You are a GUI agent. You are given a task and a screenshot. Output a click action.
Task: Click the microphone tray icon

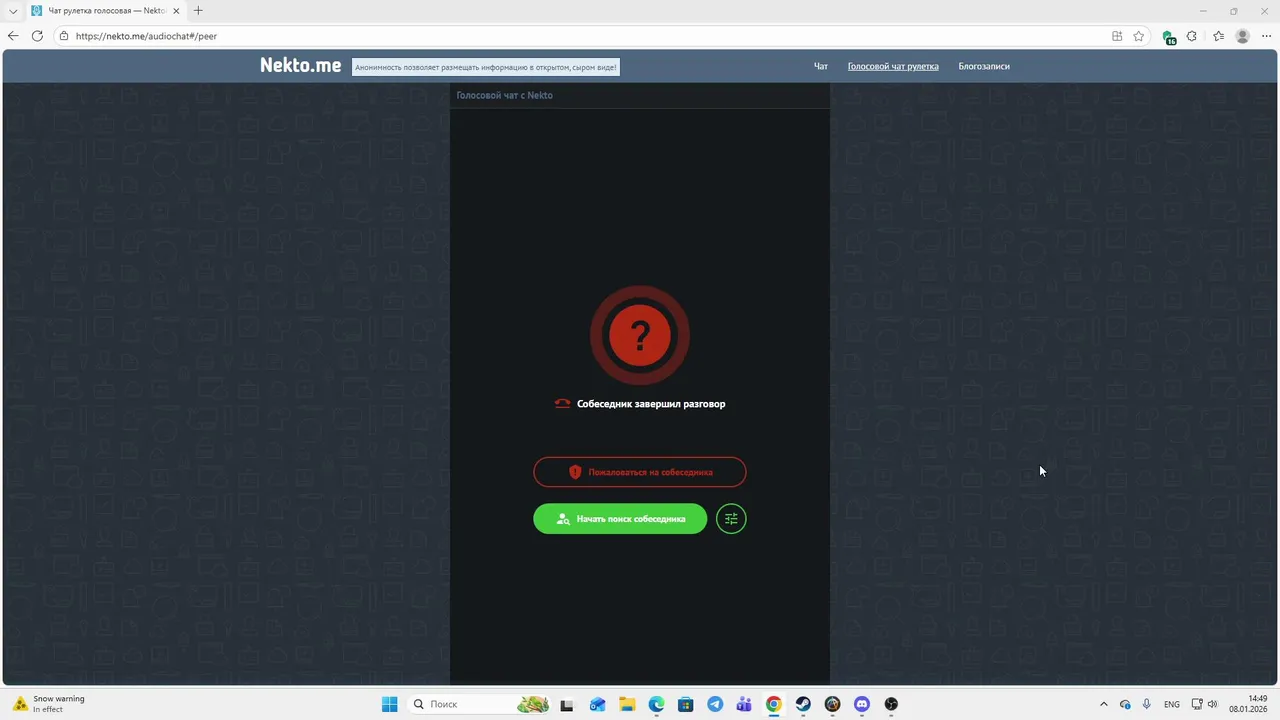1146,704
